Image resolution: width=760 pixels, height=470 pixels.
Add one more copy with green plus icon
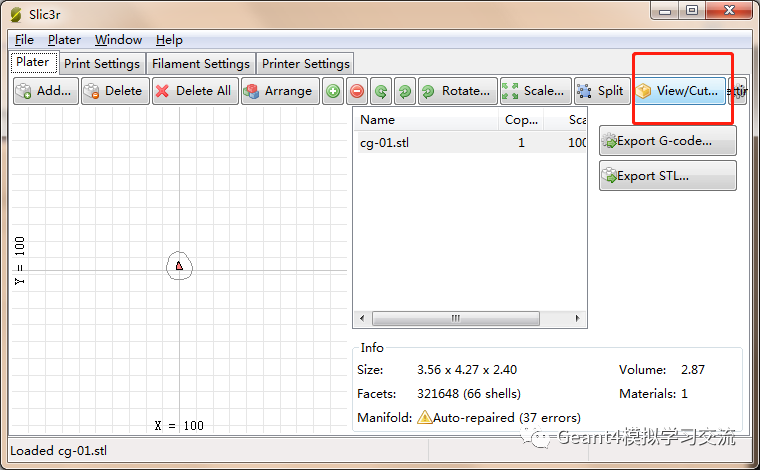333,91
